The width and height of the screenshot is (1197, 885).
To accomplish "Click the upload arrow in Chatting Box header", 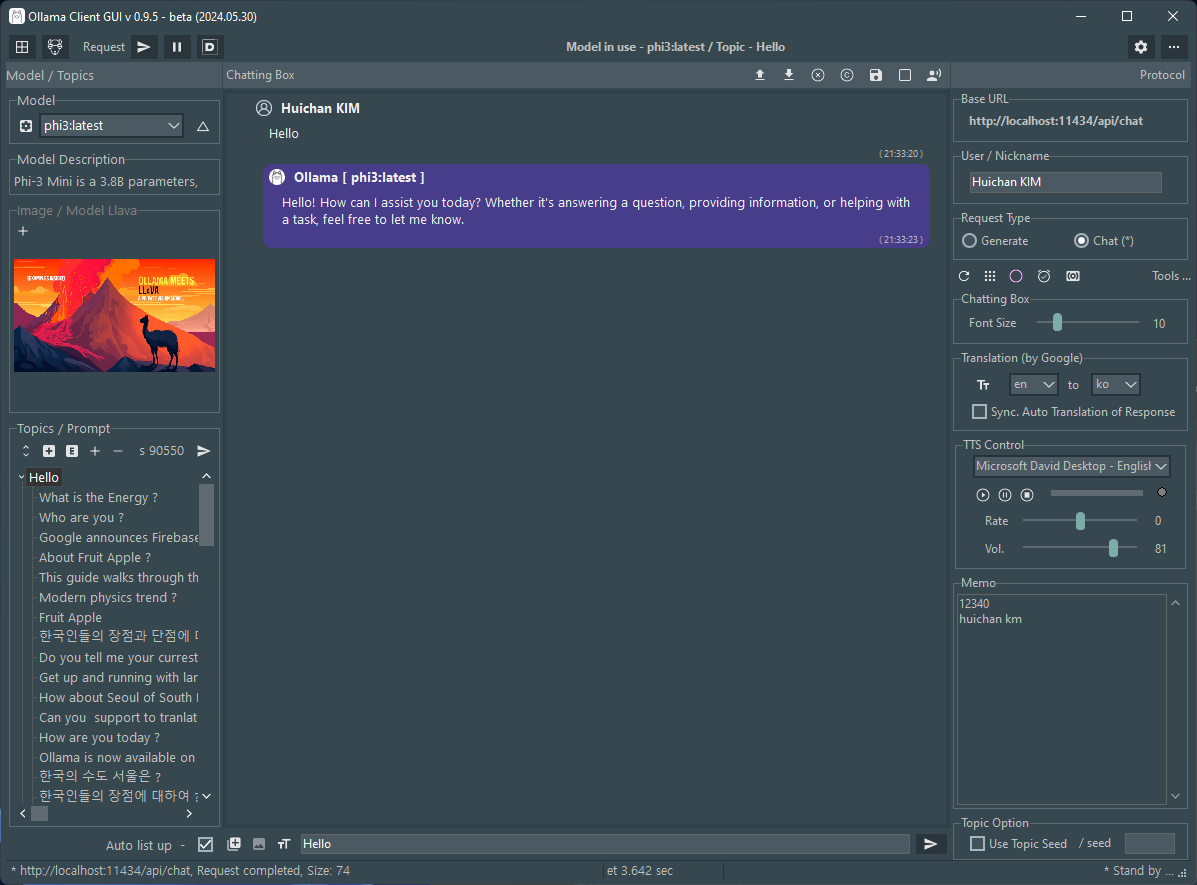I will [760, 75].
